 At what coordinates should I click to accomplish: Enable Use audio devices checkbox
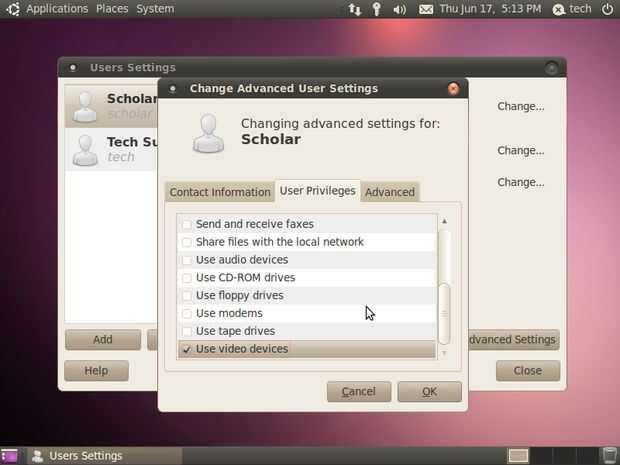(x=187, y=260)
